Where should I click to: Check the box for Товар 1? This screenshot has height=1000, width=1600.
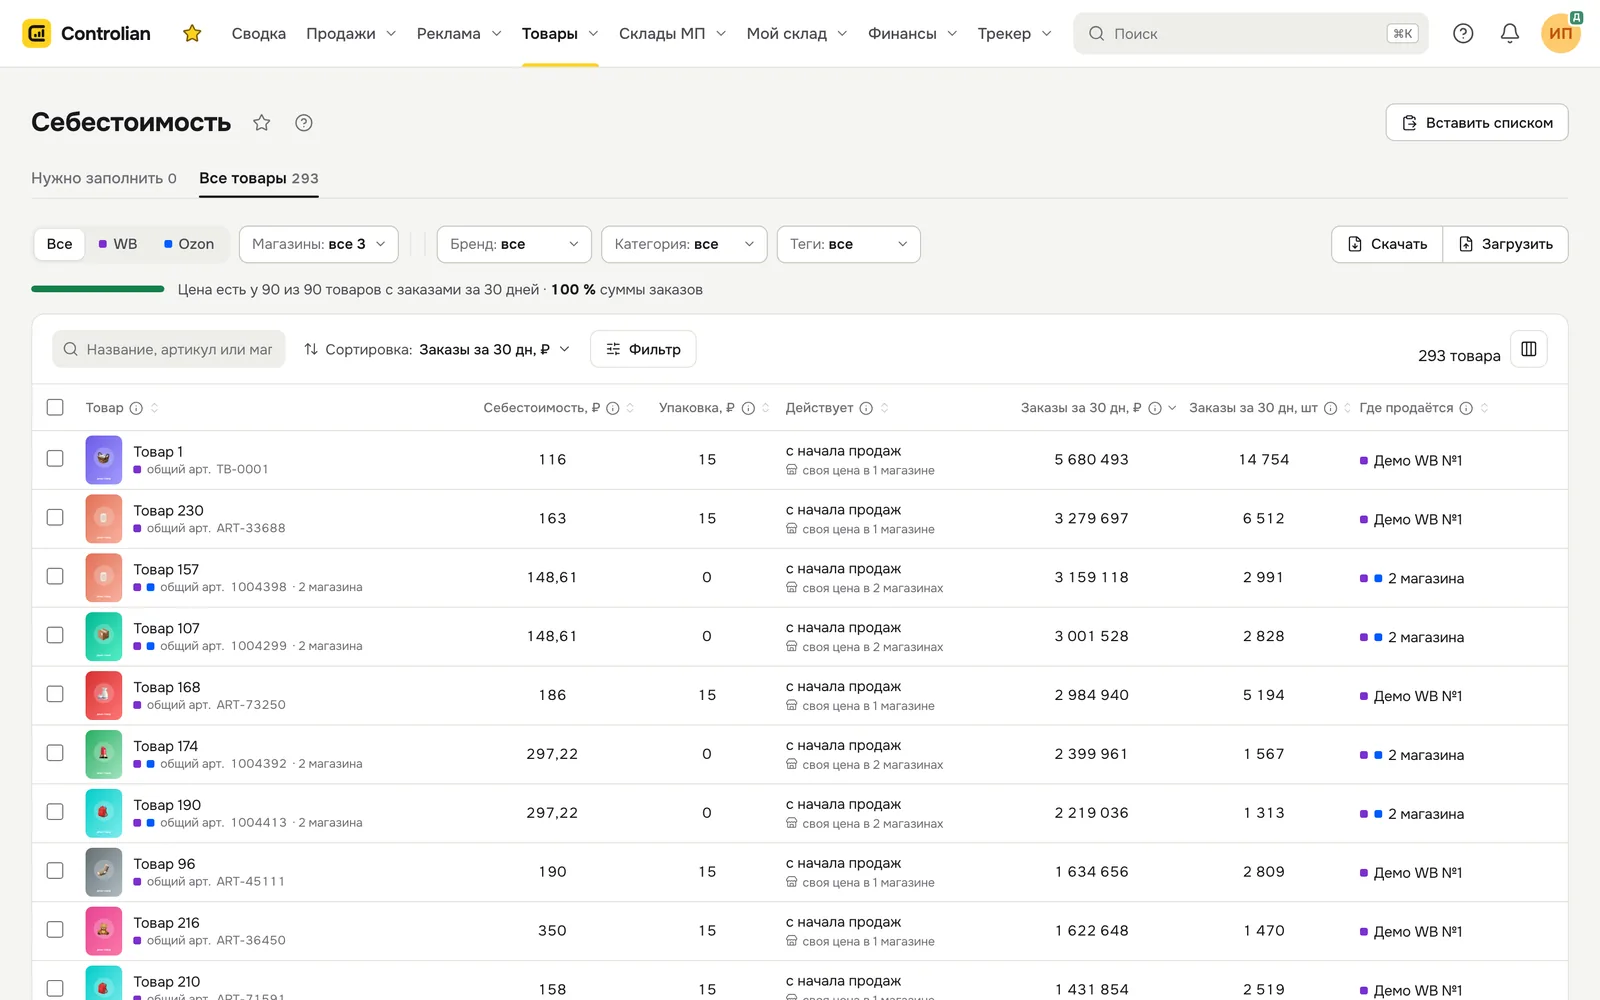tap(55, 458)
